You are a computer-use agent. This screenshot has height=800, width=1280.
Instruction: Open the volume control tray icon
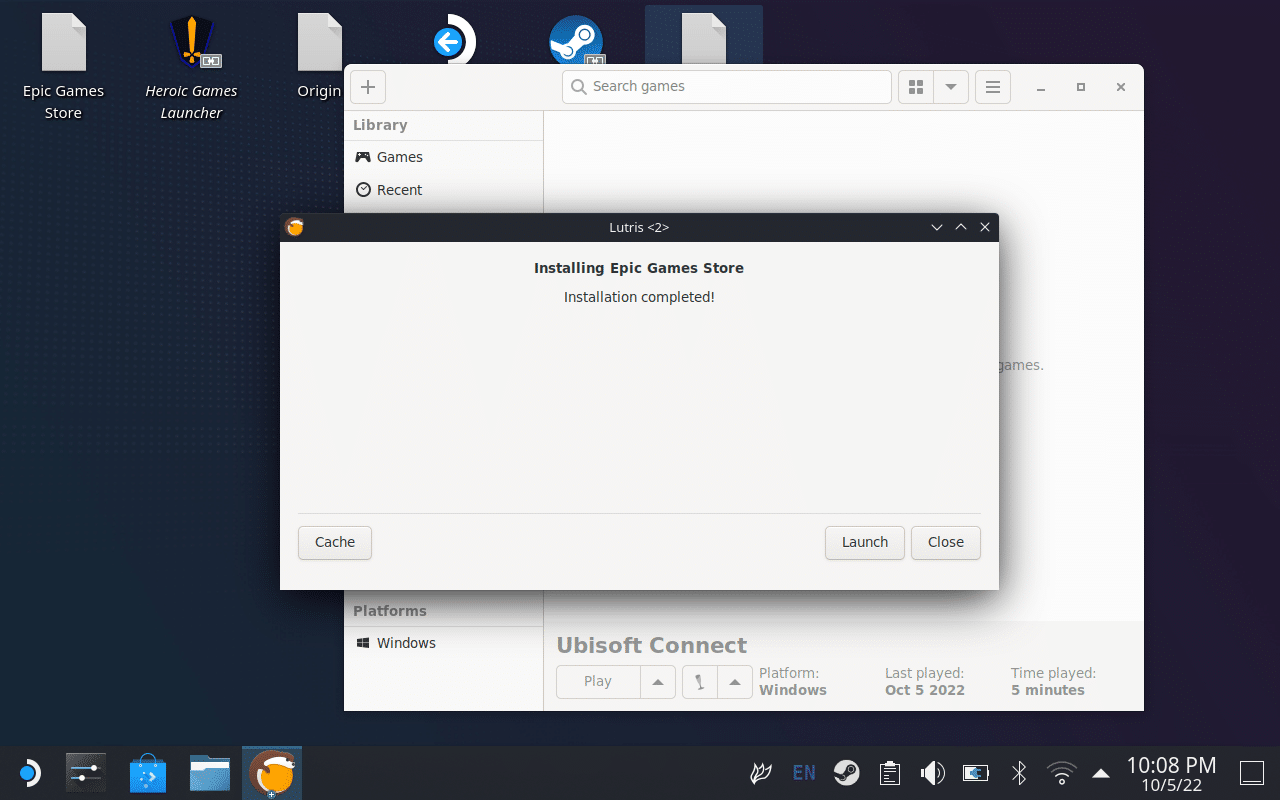pyautogui.click(x=932, y=773)
